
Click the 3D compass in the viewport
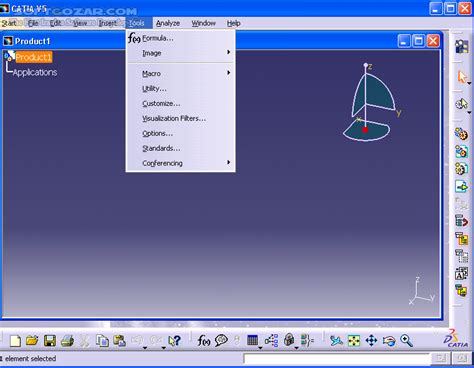coord(372,103)
